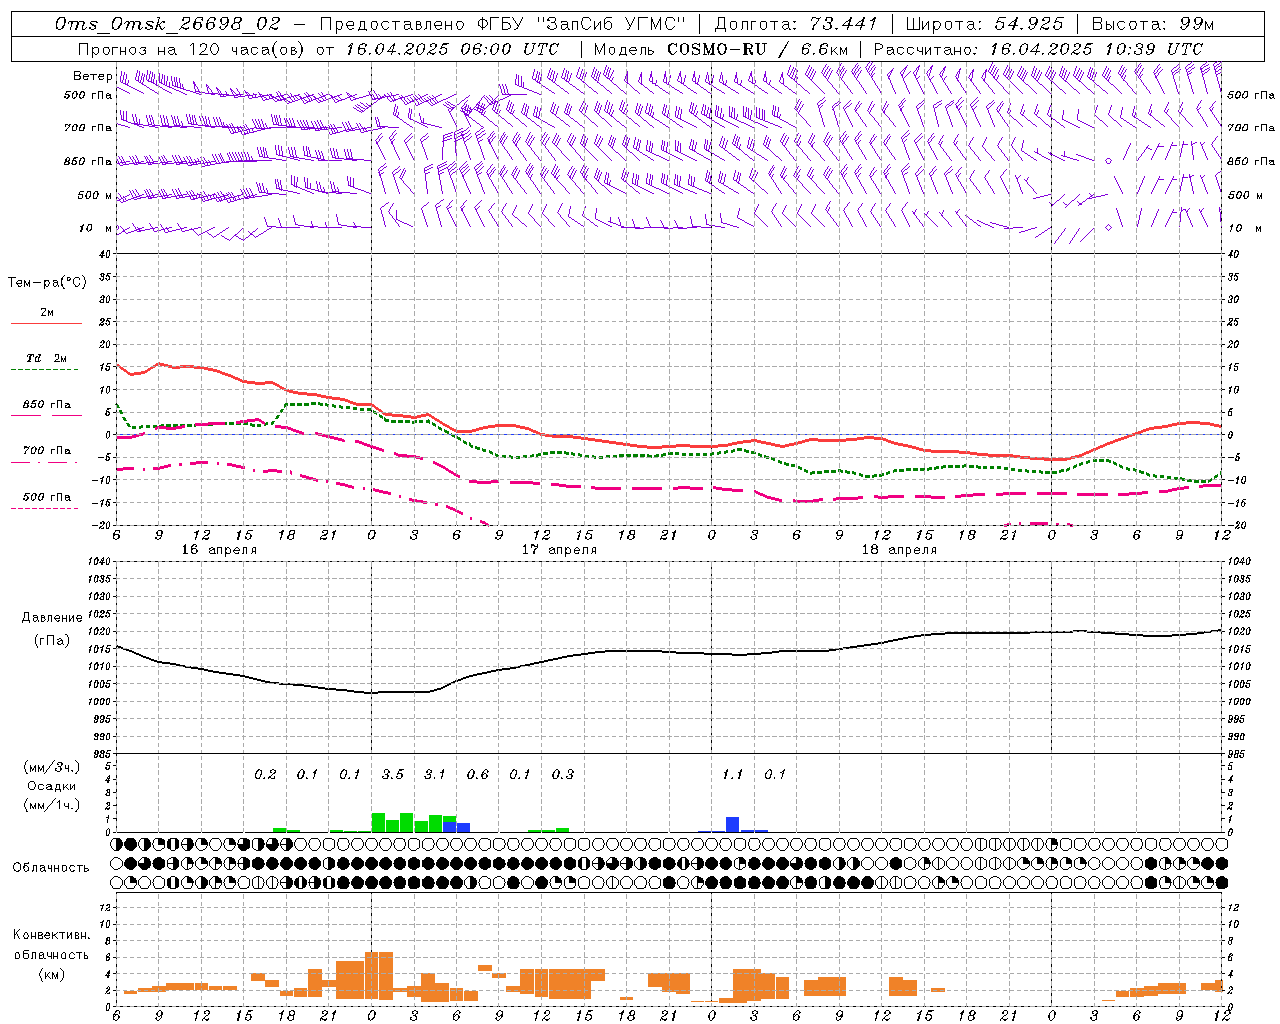The width and height of the screenshot is (1280, 1024).
Task: Click the Прогноз на 120 часа(ов) text
Action: [192, 49]
